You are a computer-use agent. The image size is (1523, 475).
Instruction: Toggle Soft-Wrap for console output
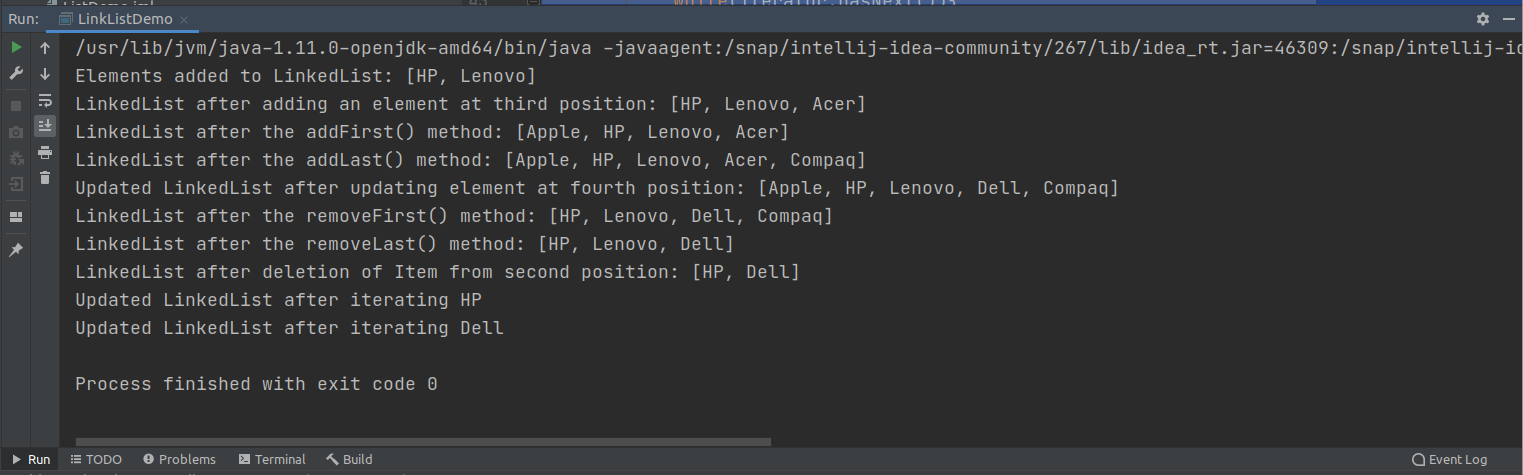(x=45, y=100)
